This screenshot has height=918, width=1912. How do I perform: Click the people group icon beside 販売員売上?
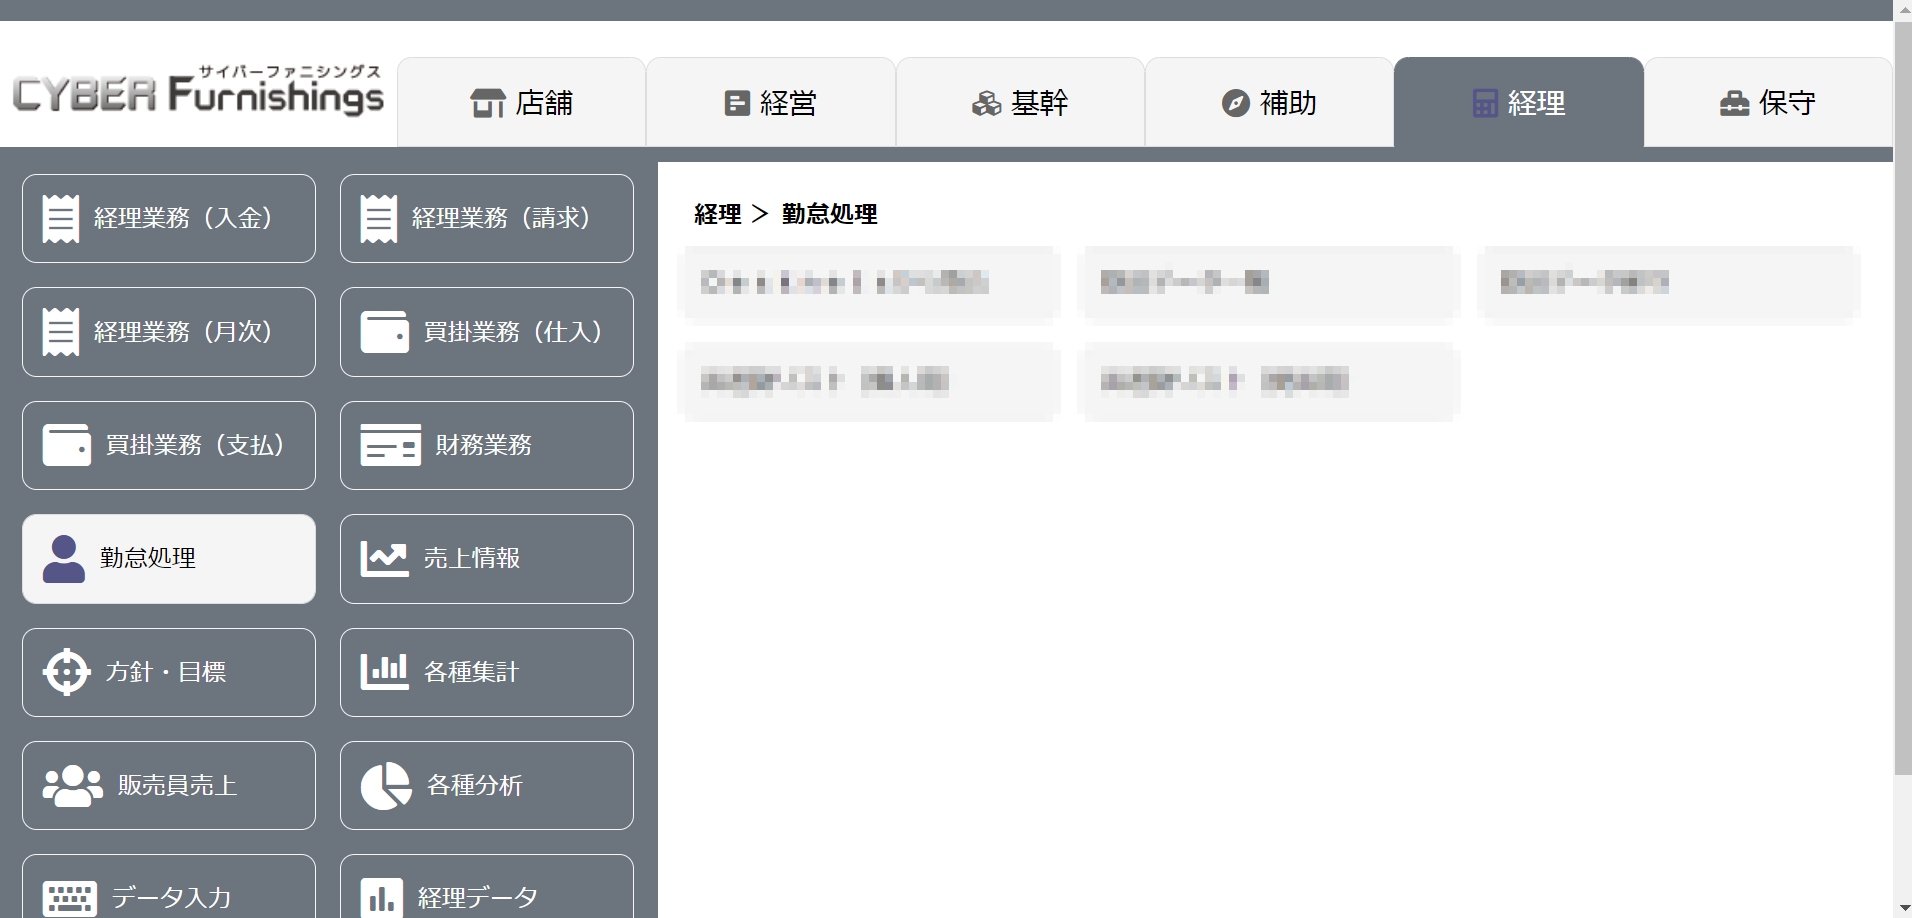[x=73, y=786]
